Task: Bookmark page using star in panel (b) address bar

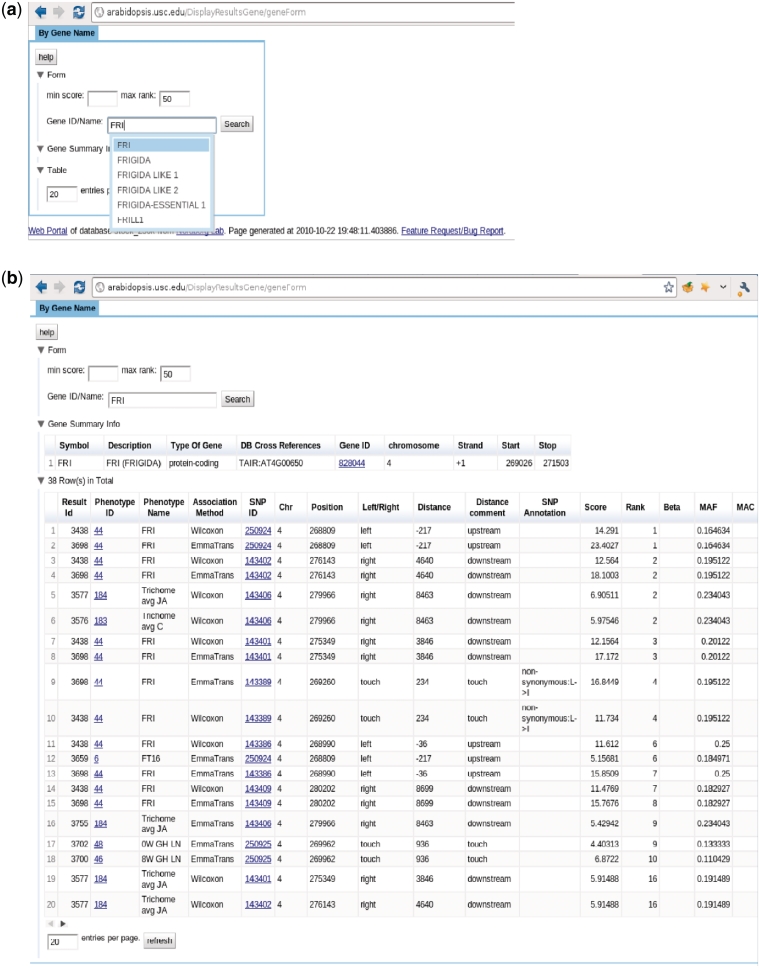Action: [x=669, y=287]
